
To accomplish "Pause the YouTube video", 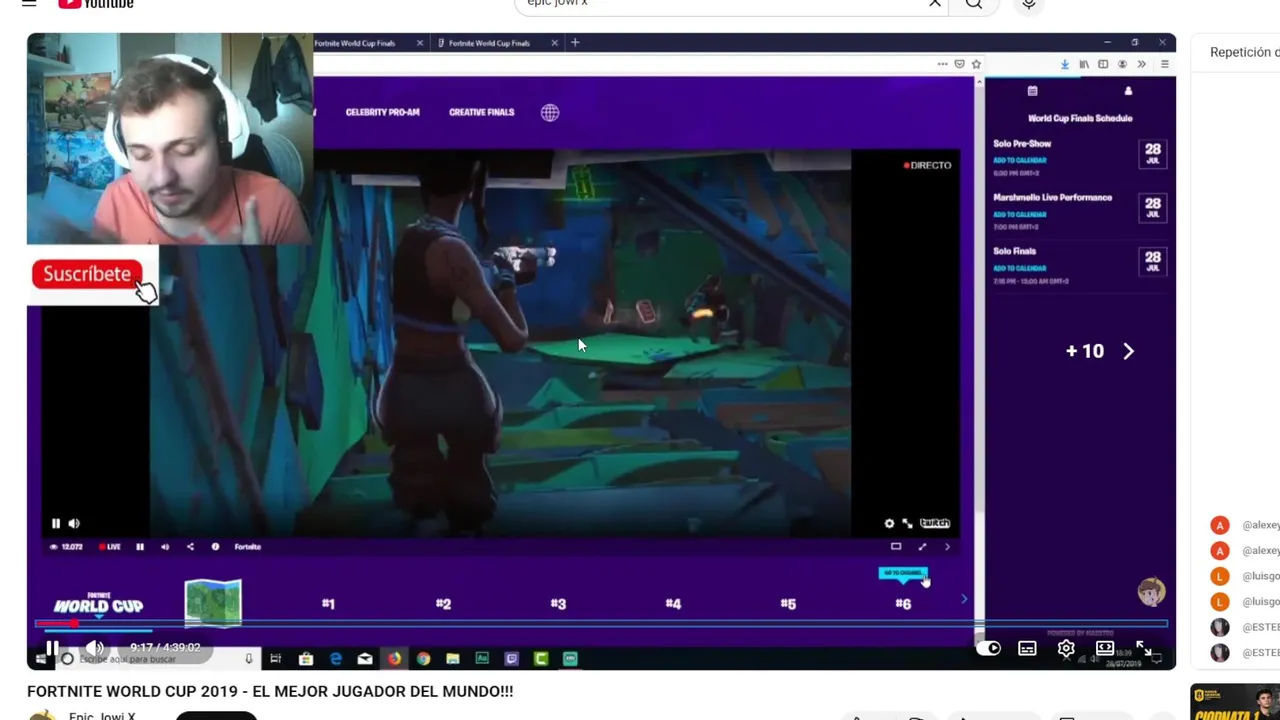I will point(52,648).
